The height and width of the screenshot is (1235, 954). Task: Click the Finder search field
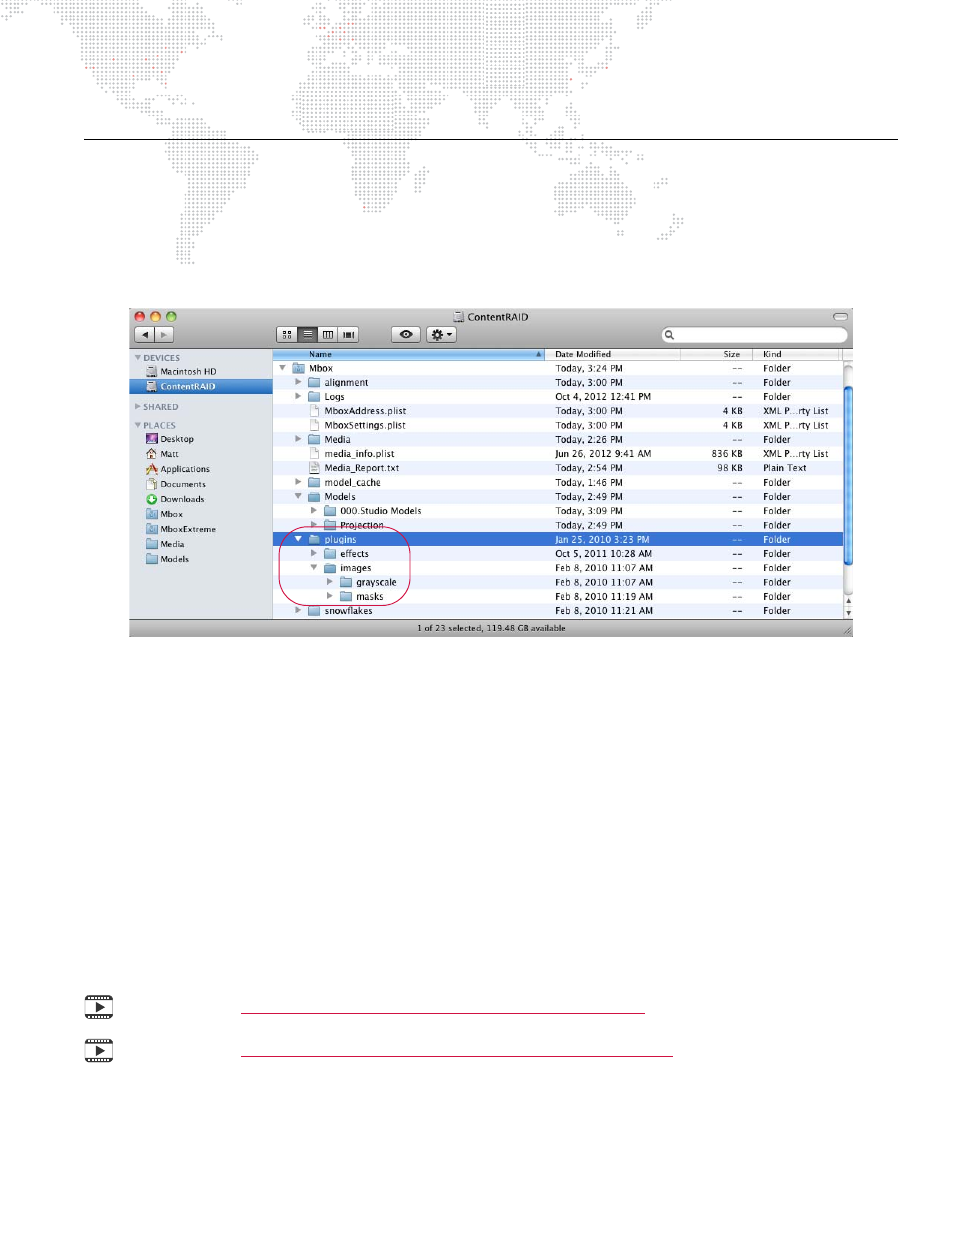click(x=755, y=335)
